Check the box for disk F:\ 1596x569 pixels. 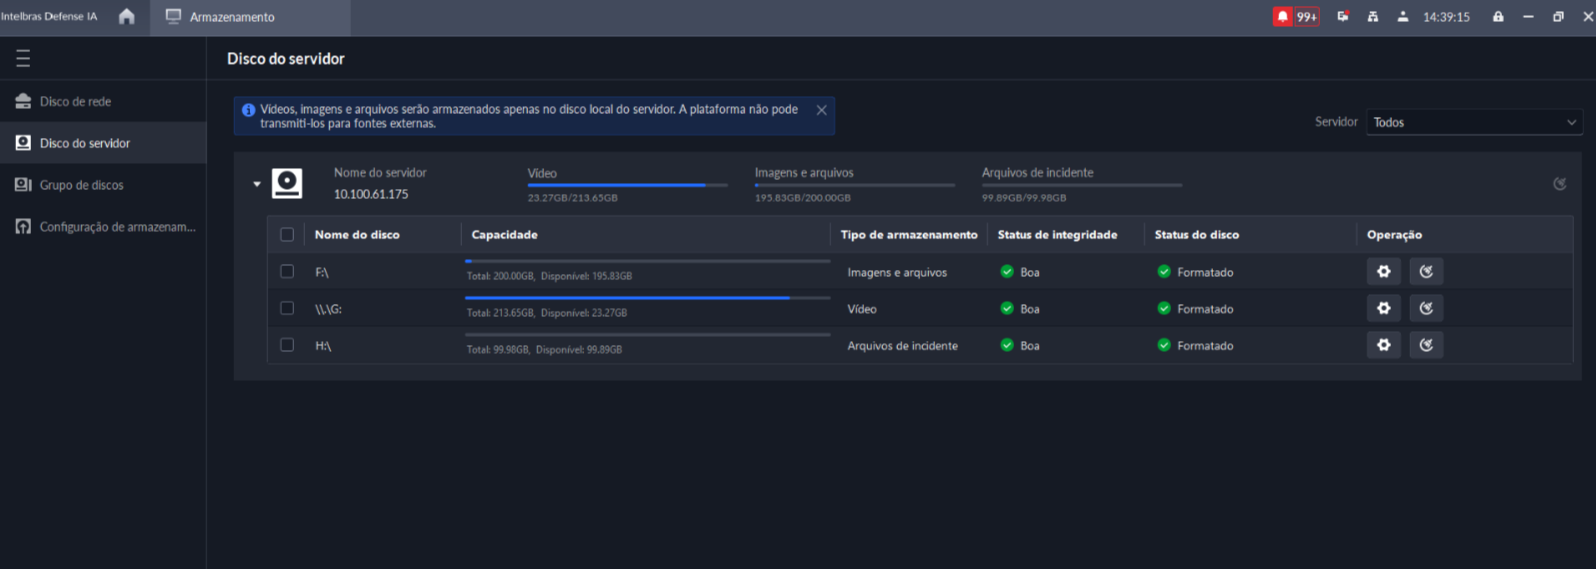[x=287, y=271]
